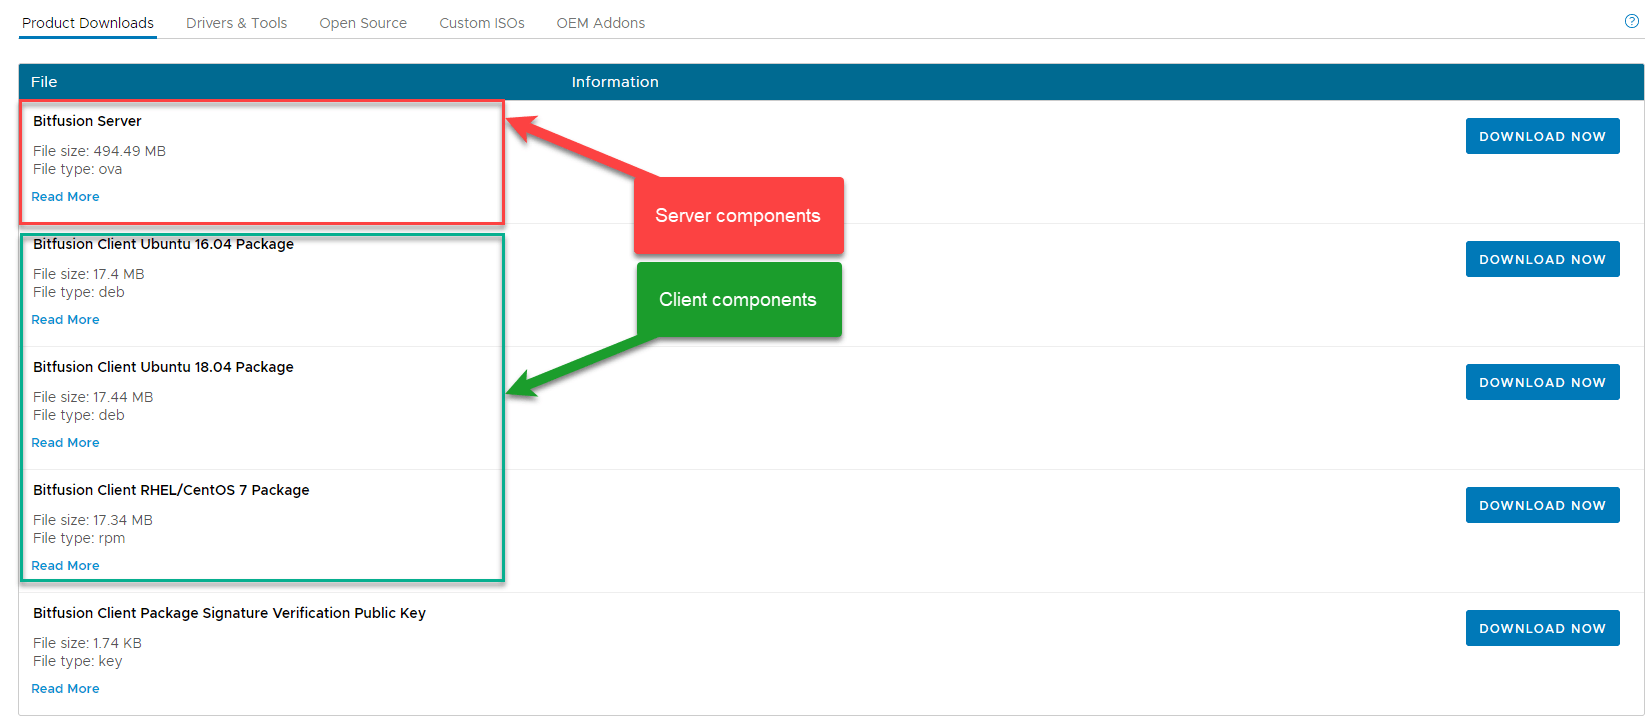
Task: Click the Signature Verification Public Key title
Action: pos(229,613)
